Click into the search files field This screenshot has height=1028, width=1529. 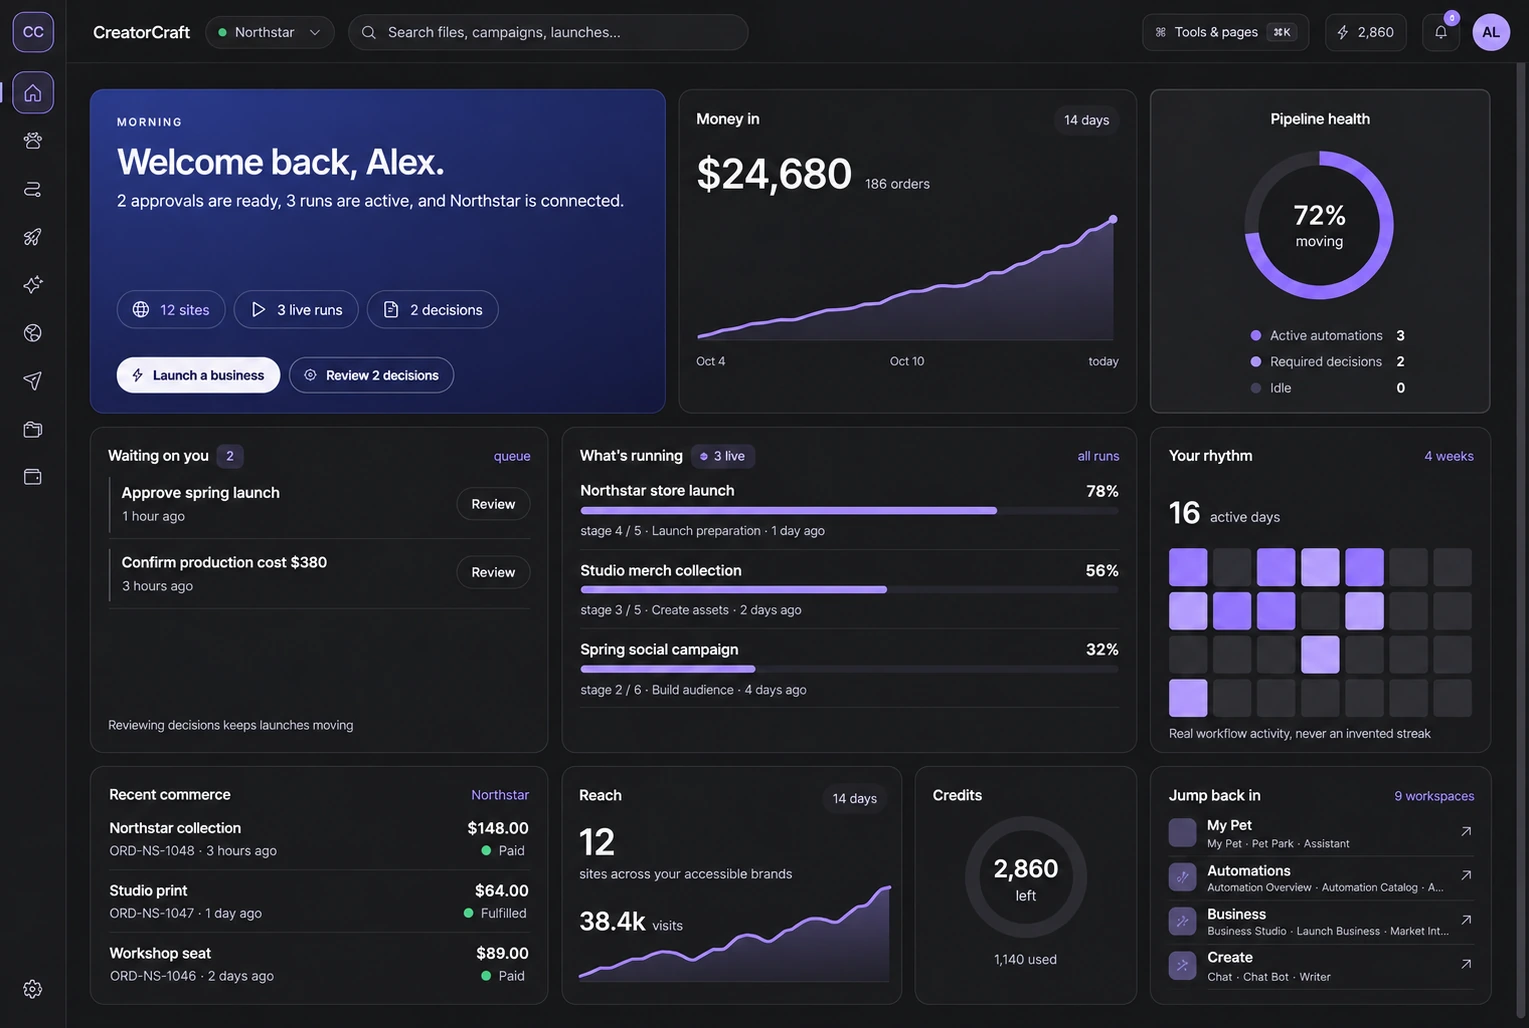548,32
